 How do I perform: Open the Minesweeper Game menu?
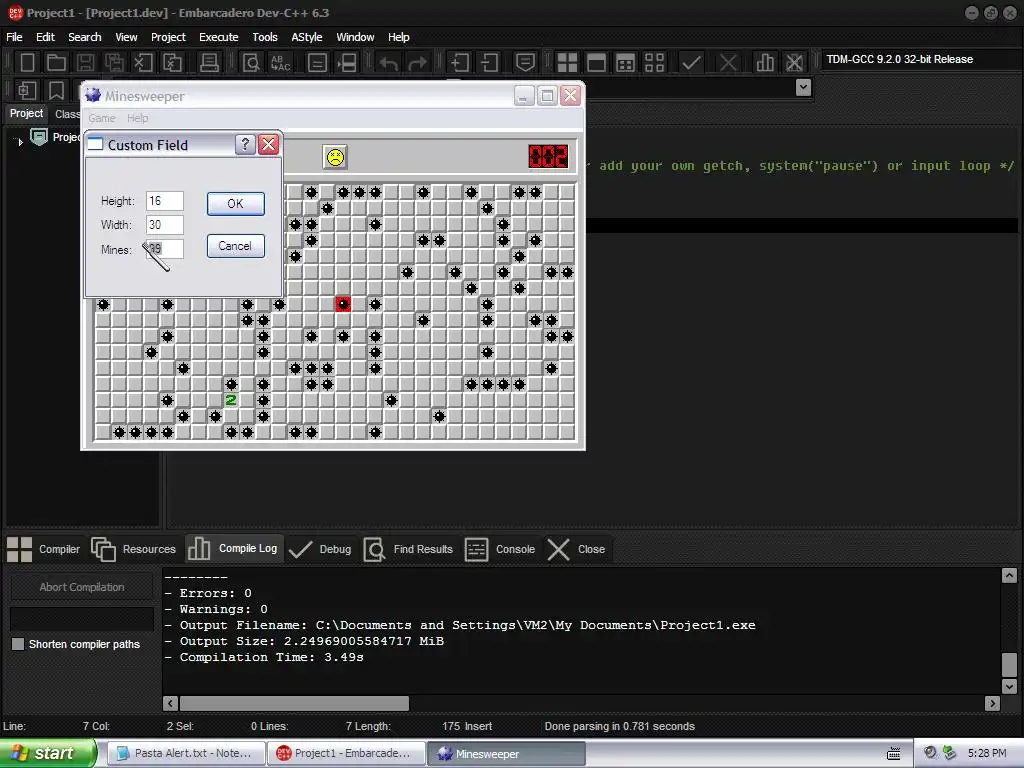click(102, 118)
